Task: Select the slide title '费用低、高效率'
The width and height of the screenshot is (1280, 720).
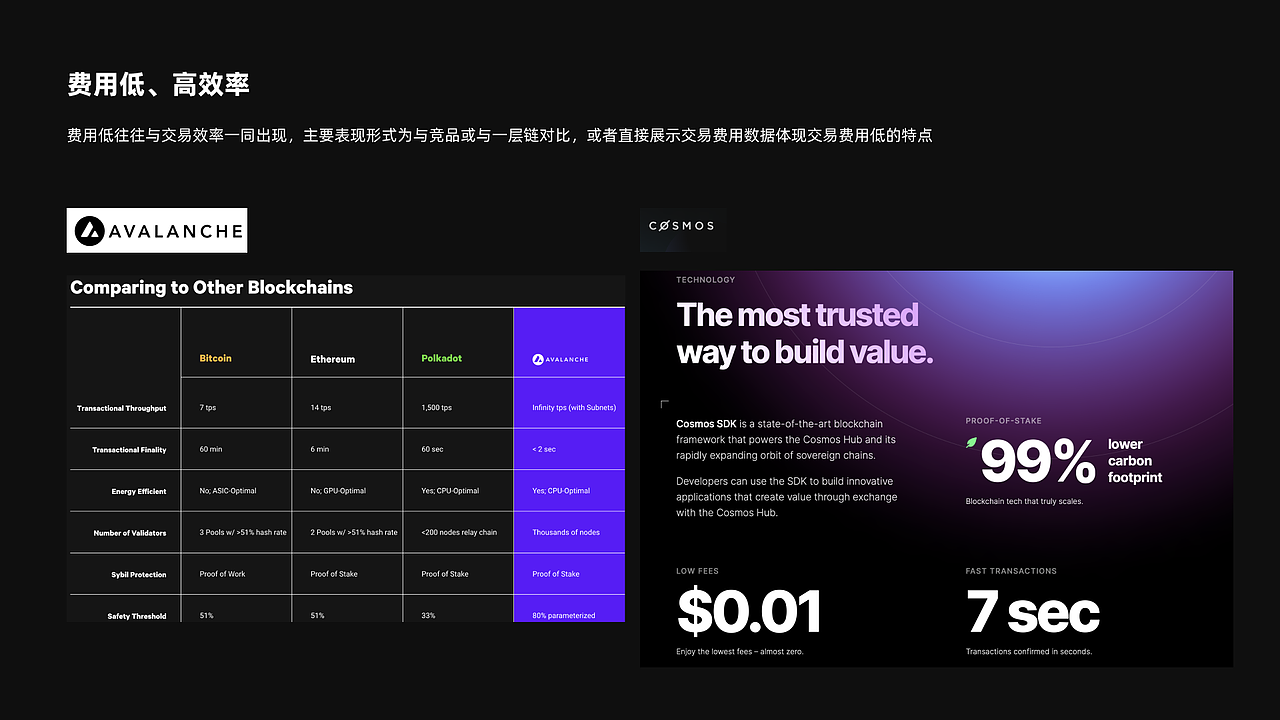Action: point(158,85)
